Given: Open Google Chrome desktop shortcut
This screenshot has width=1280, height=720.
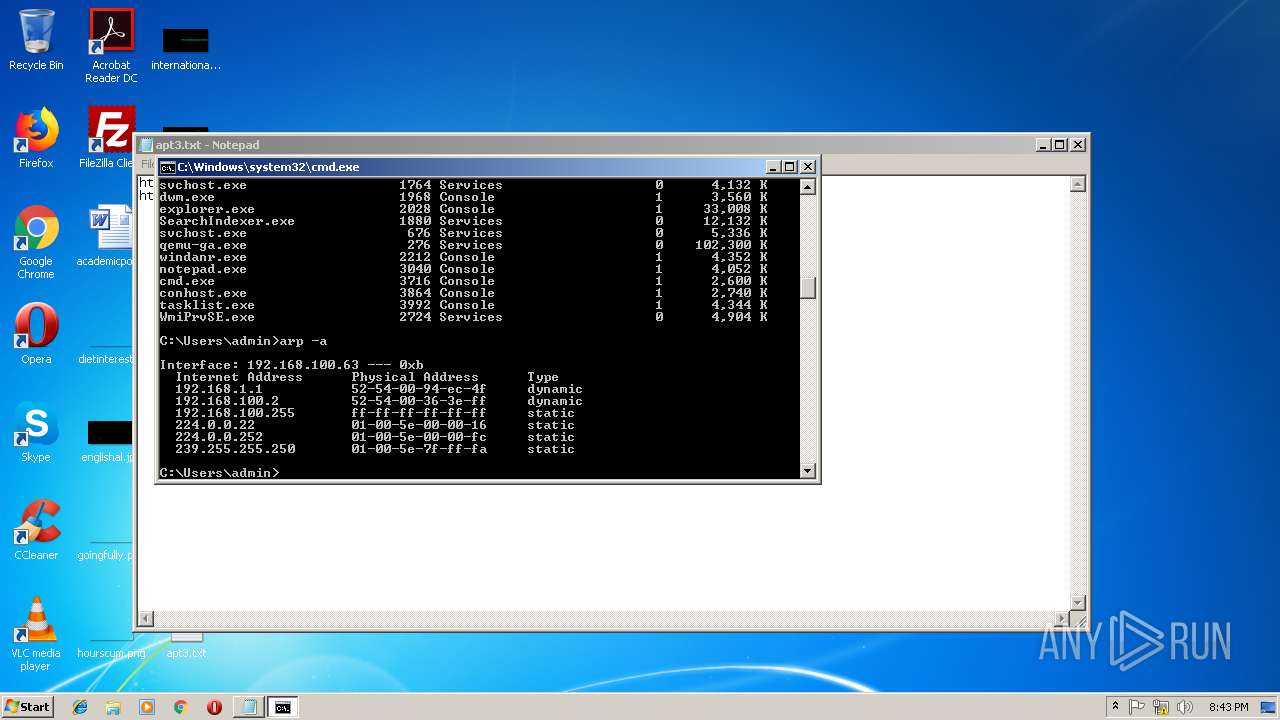Looking at the screenshot, I should (x=36, y=242).
